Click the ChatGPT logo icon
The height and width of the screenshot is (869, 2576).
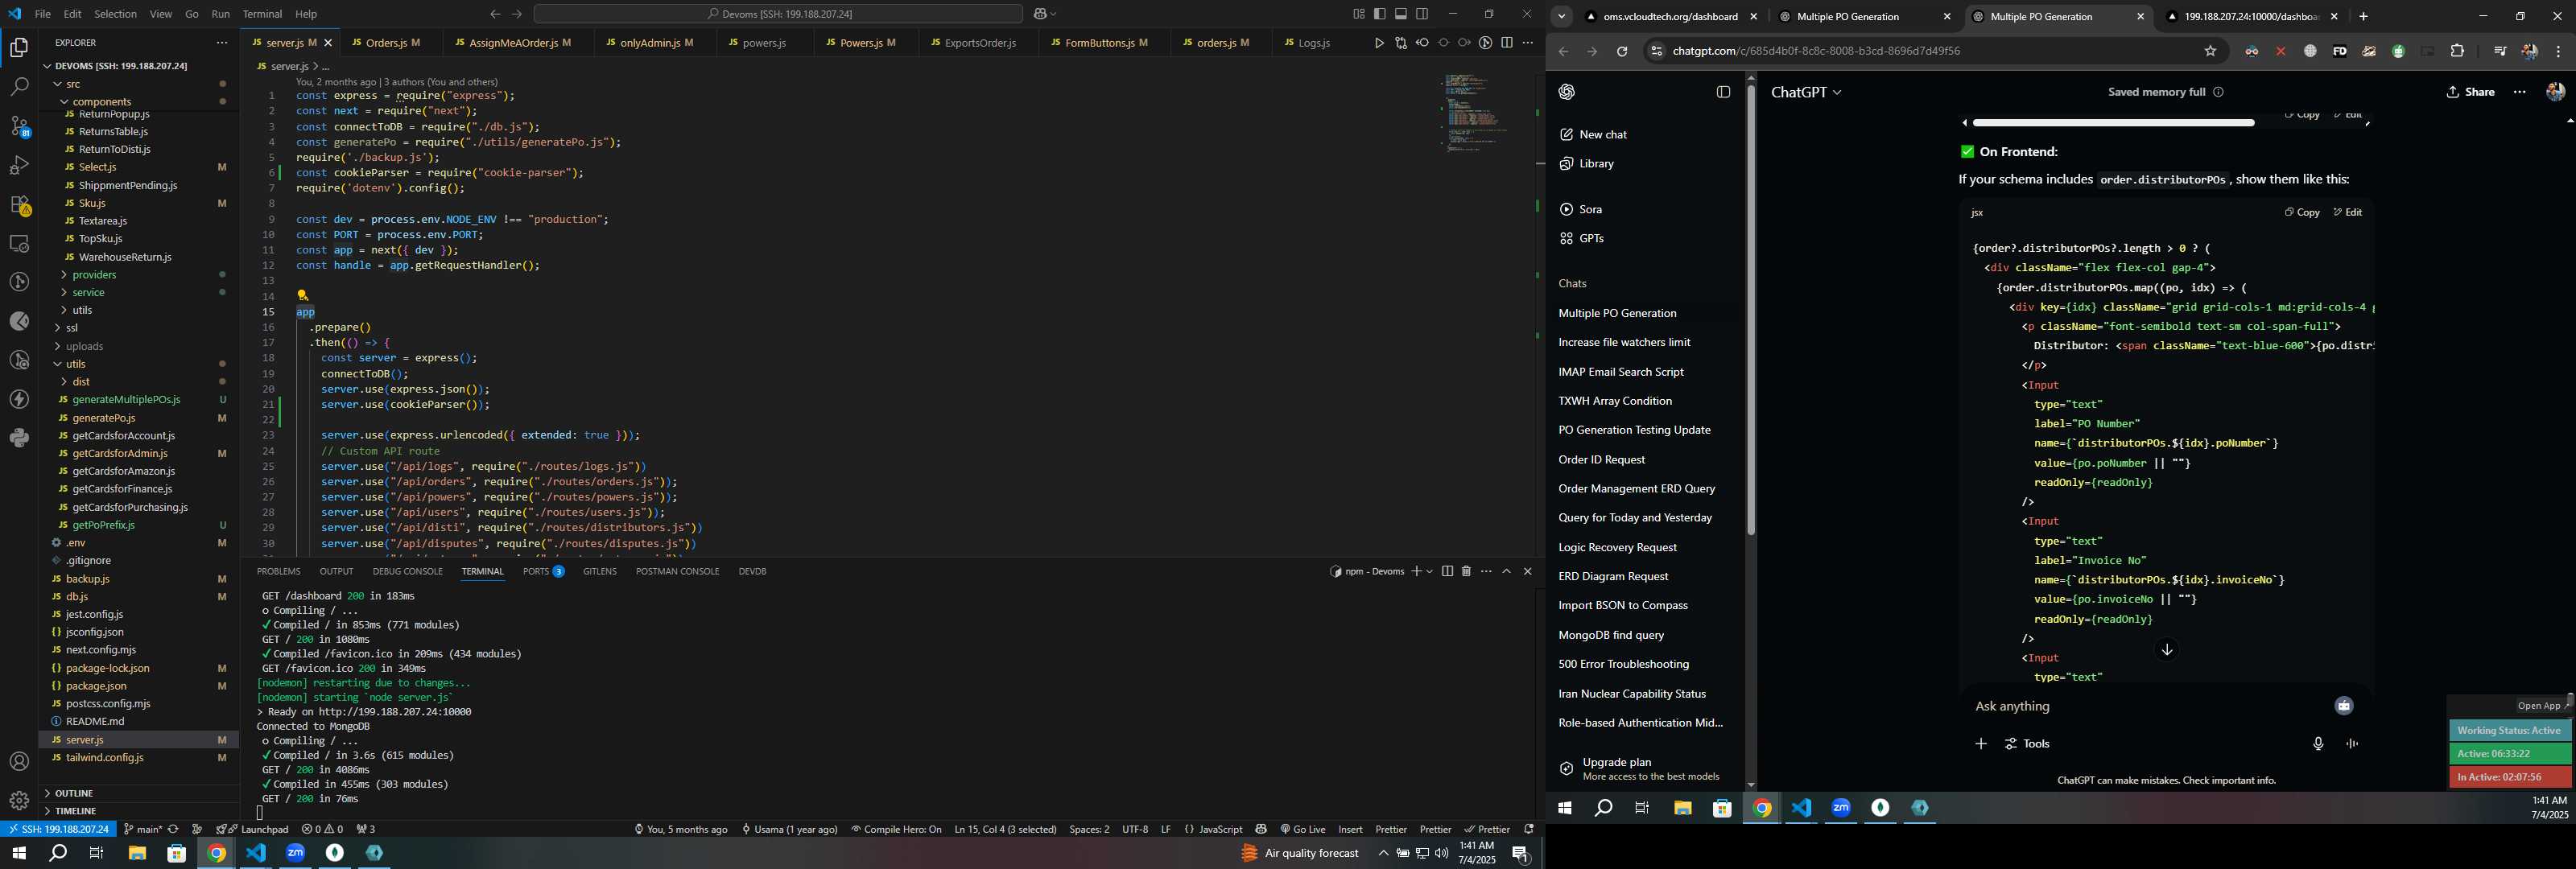[1566, 92]
